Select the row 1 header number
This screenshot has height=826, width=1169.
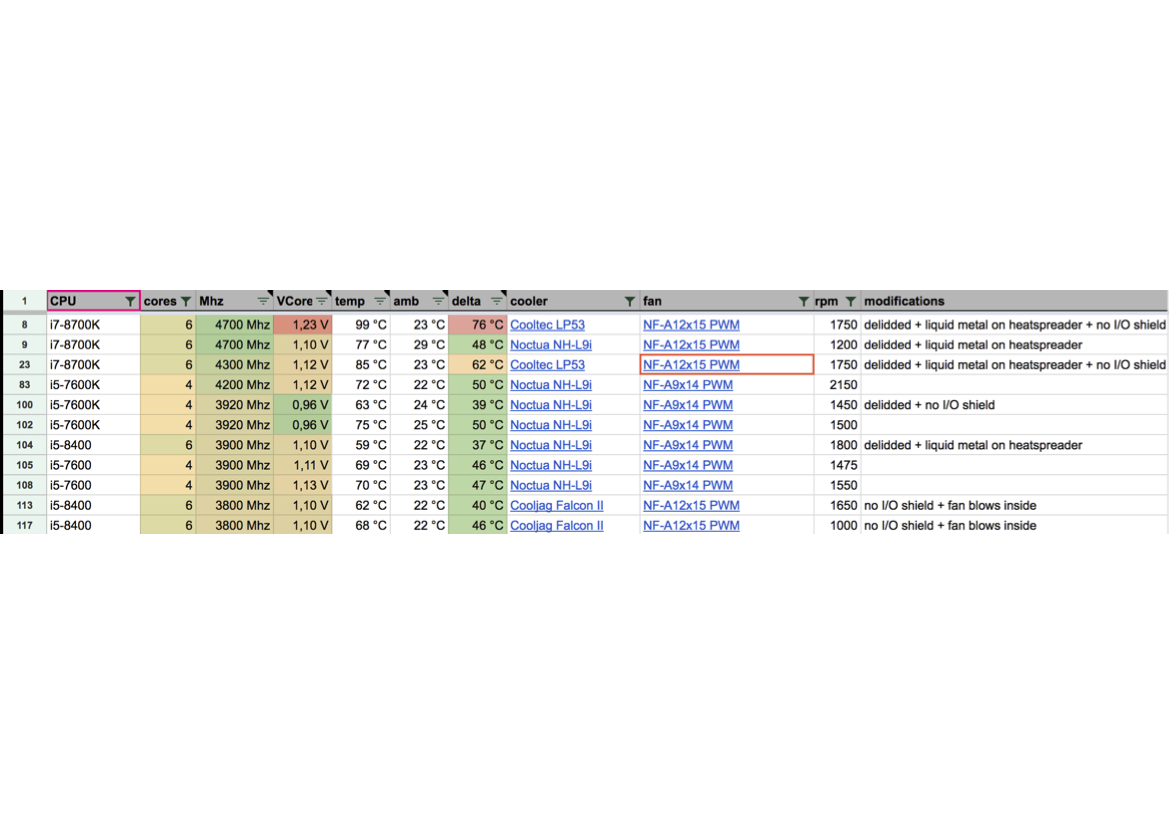coord(24,301)
